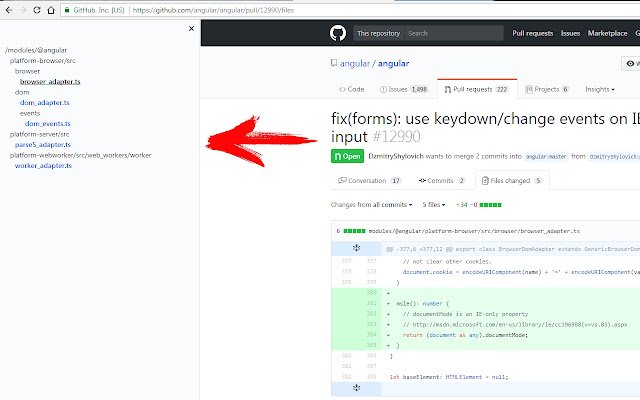
Task: Open parse5_adapter.ts in file tree
Action: click(43, 145)
